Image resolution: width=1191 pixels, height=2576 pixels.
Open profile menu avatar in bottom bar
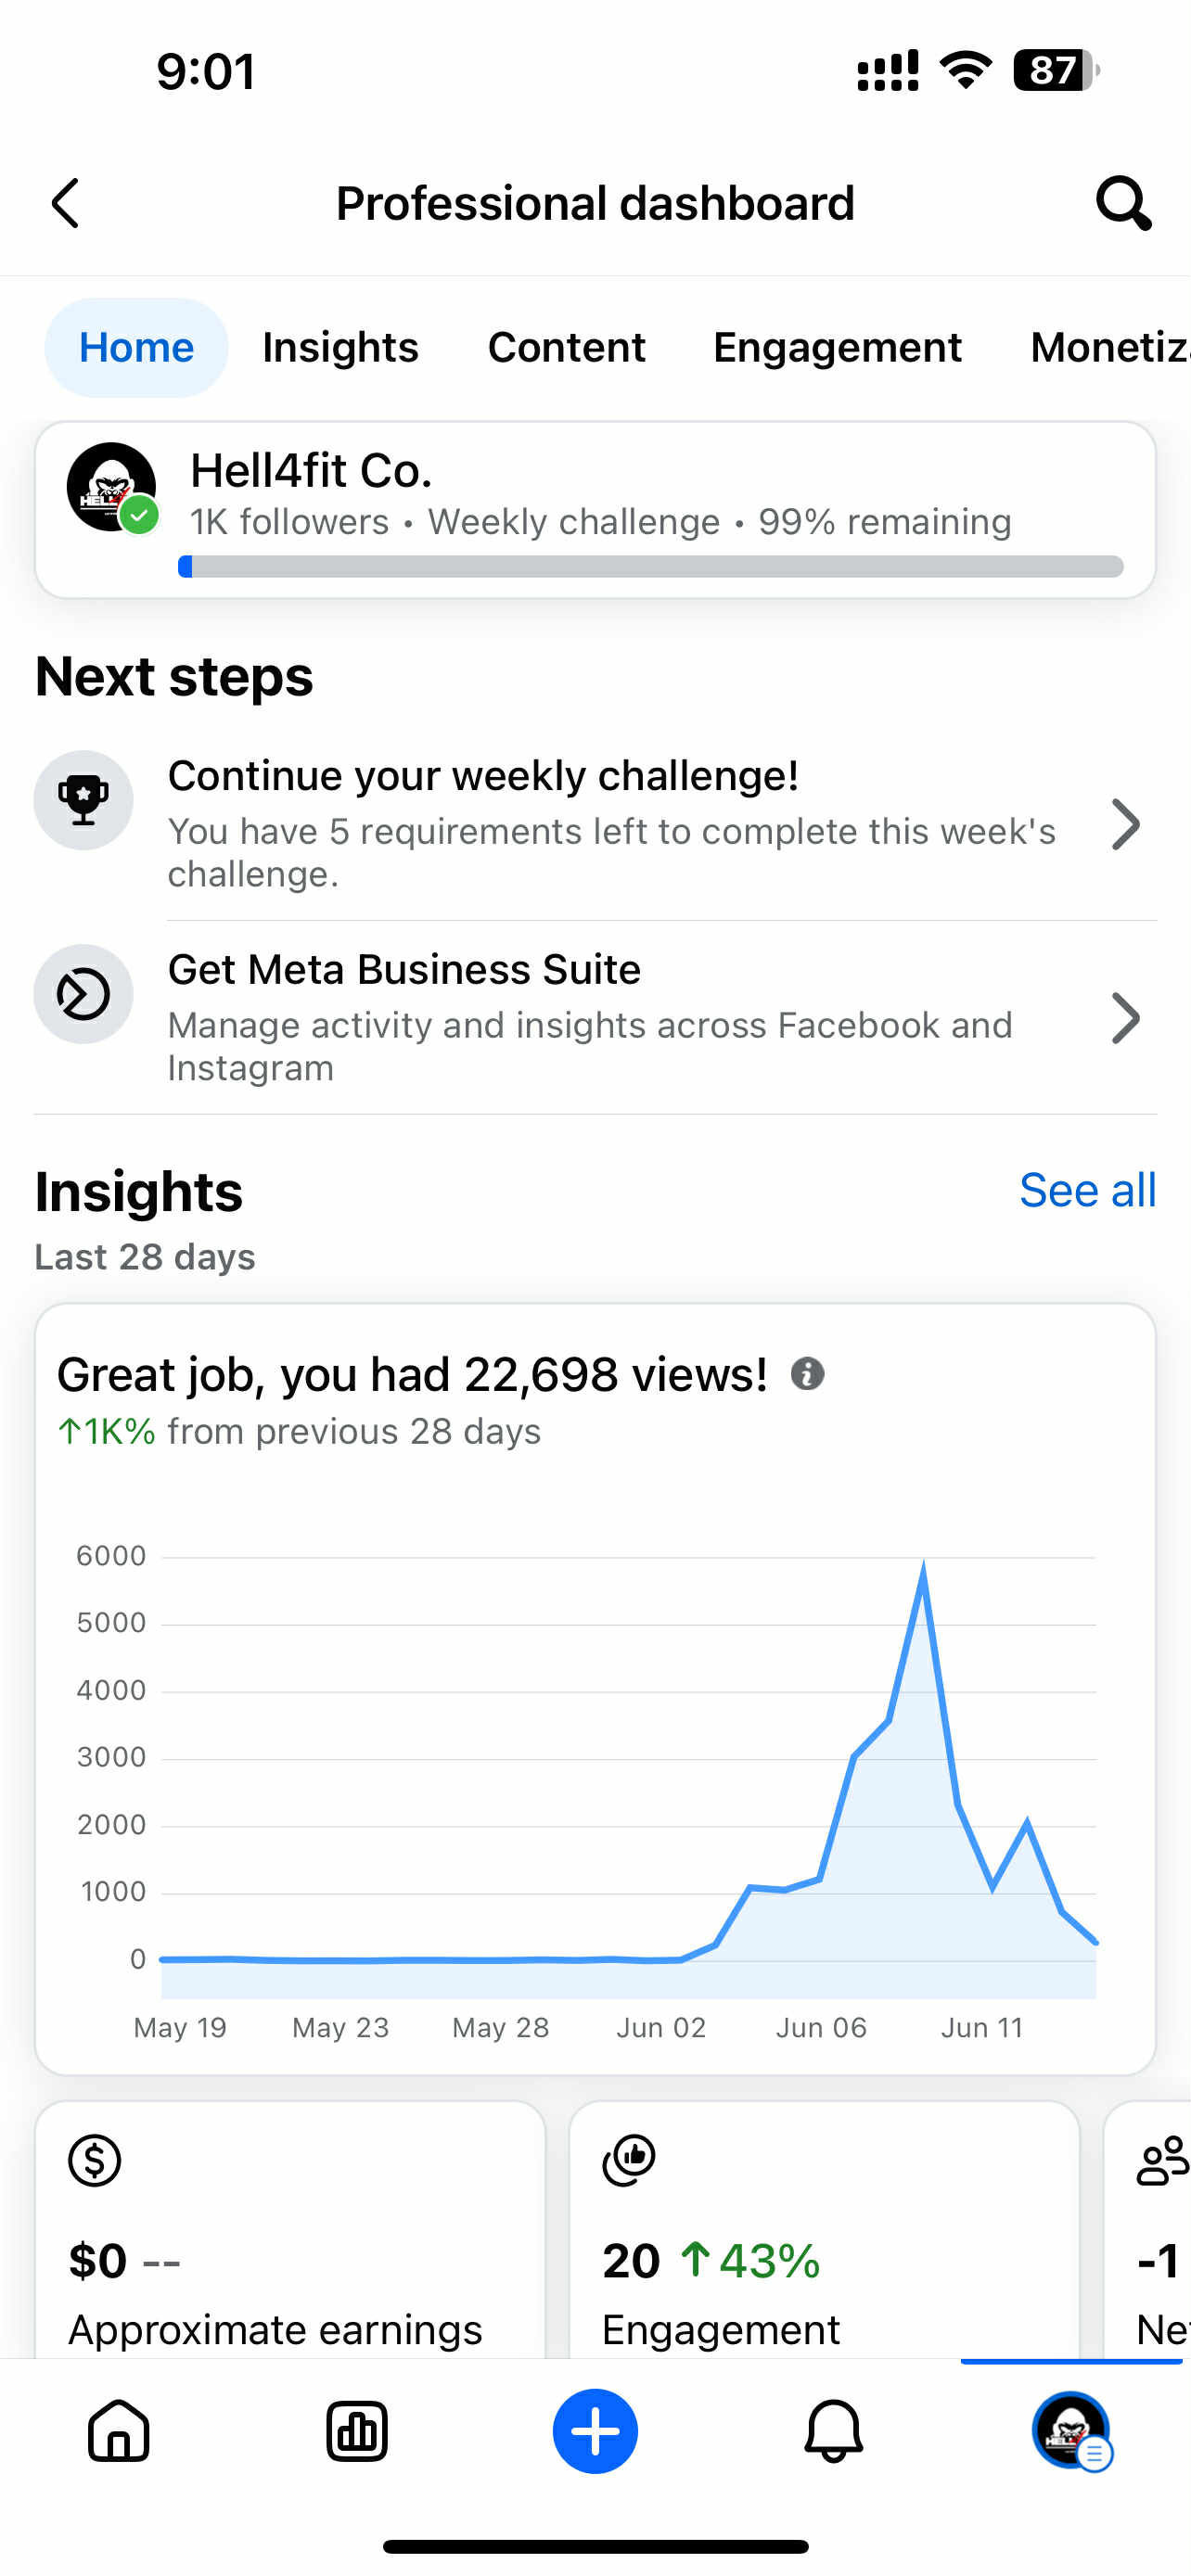(x=1071, y=2430)
